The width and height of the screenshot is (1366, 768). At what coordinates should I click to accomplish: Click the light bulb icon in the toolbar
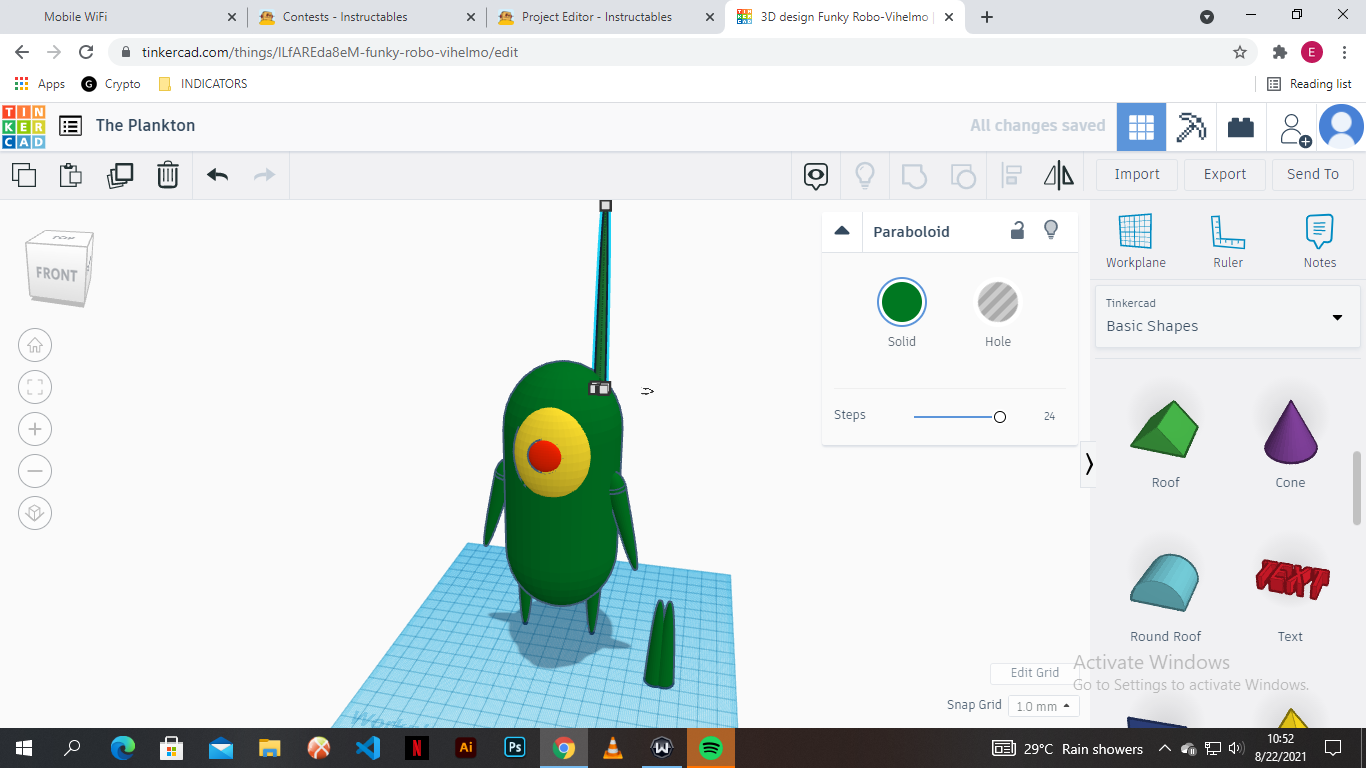coord(865,176)
